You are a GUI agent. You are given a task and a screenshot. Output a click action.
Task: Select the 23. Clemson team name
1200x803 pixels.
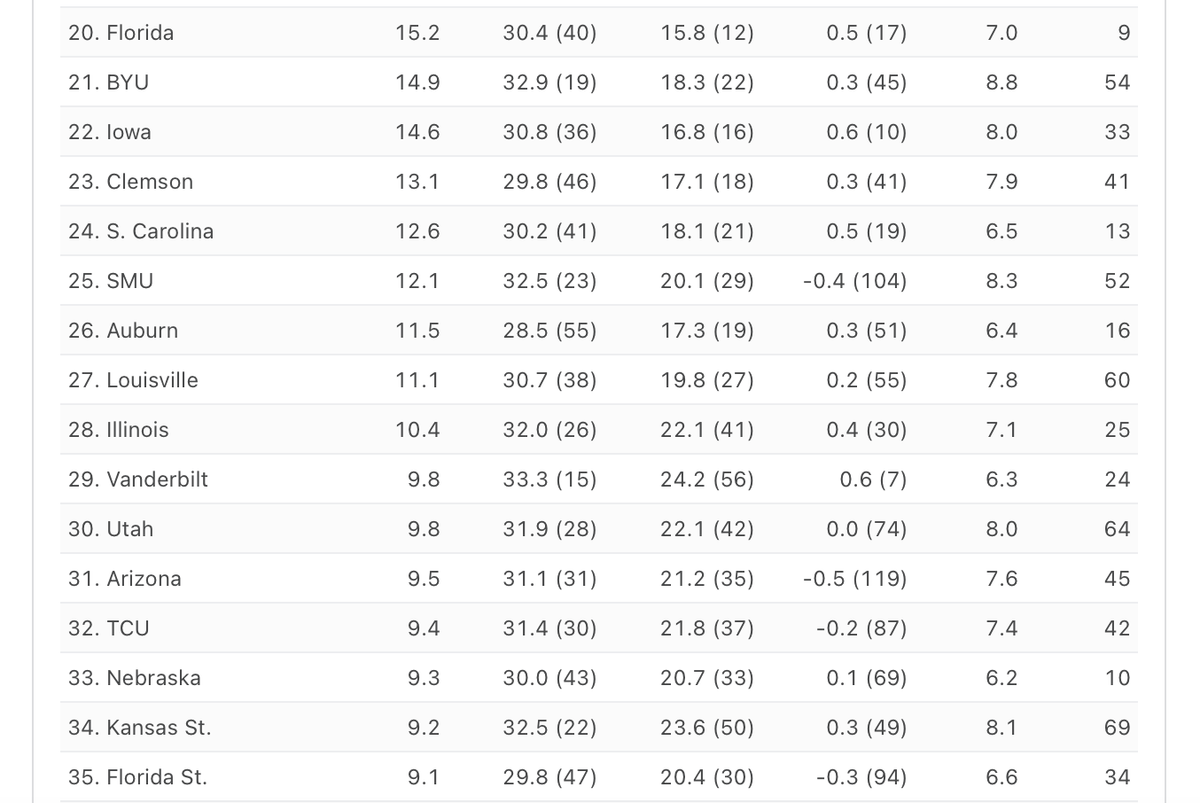coord(131,182)
